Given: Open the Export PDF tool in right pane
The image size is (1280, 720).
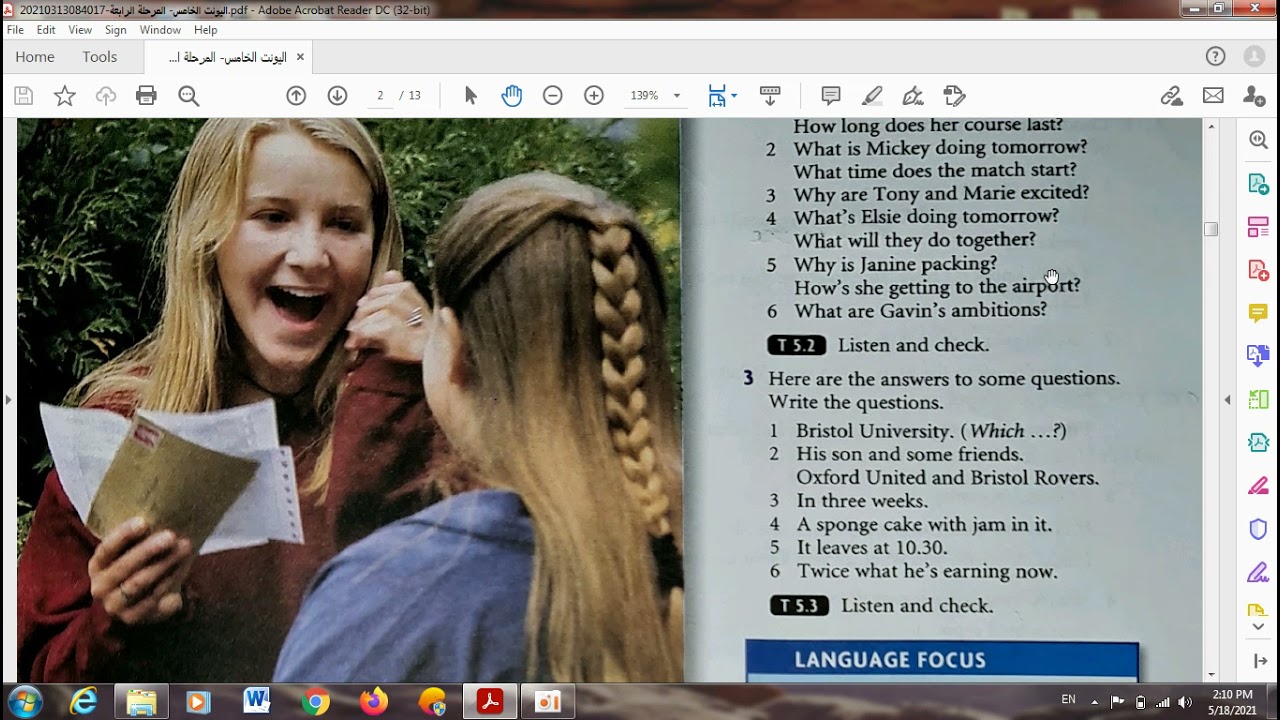Looking at the screenshot, I should [1258, 184].
